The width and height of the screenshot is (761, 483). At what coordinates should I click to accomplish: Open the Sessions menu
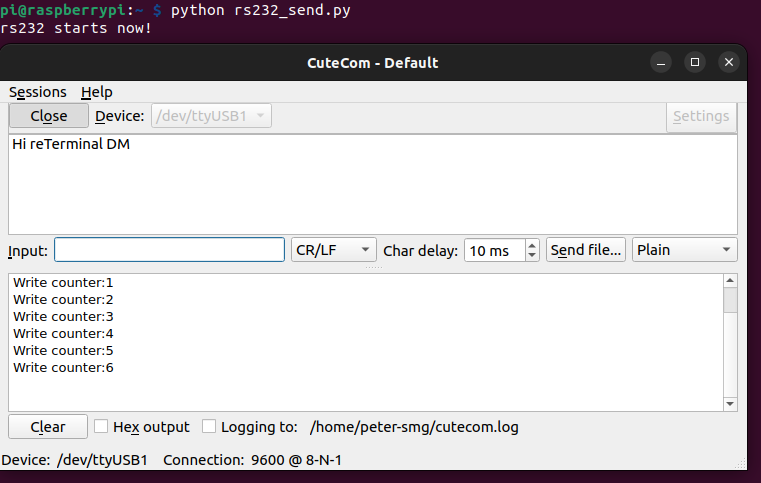click(x=38, y=92)
